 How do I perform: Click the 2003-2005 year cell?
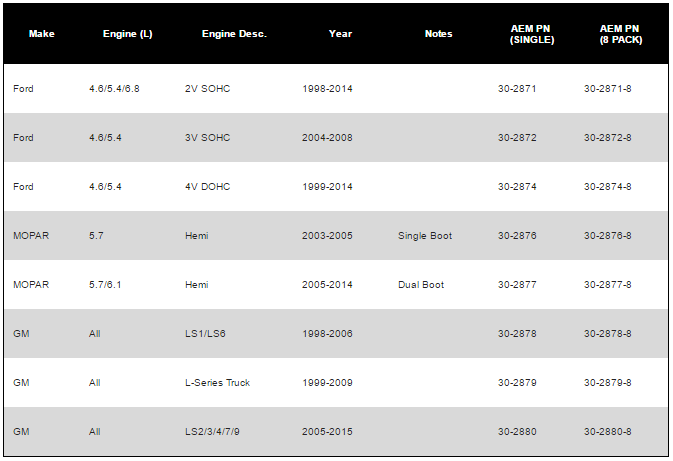[x=327, y=236]
